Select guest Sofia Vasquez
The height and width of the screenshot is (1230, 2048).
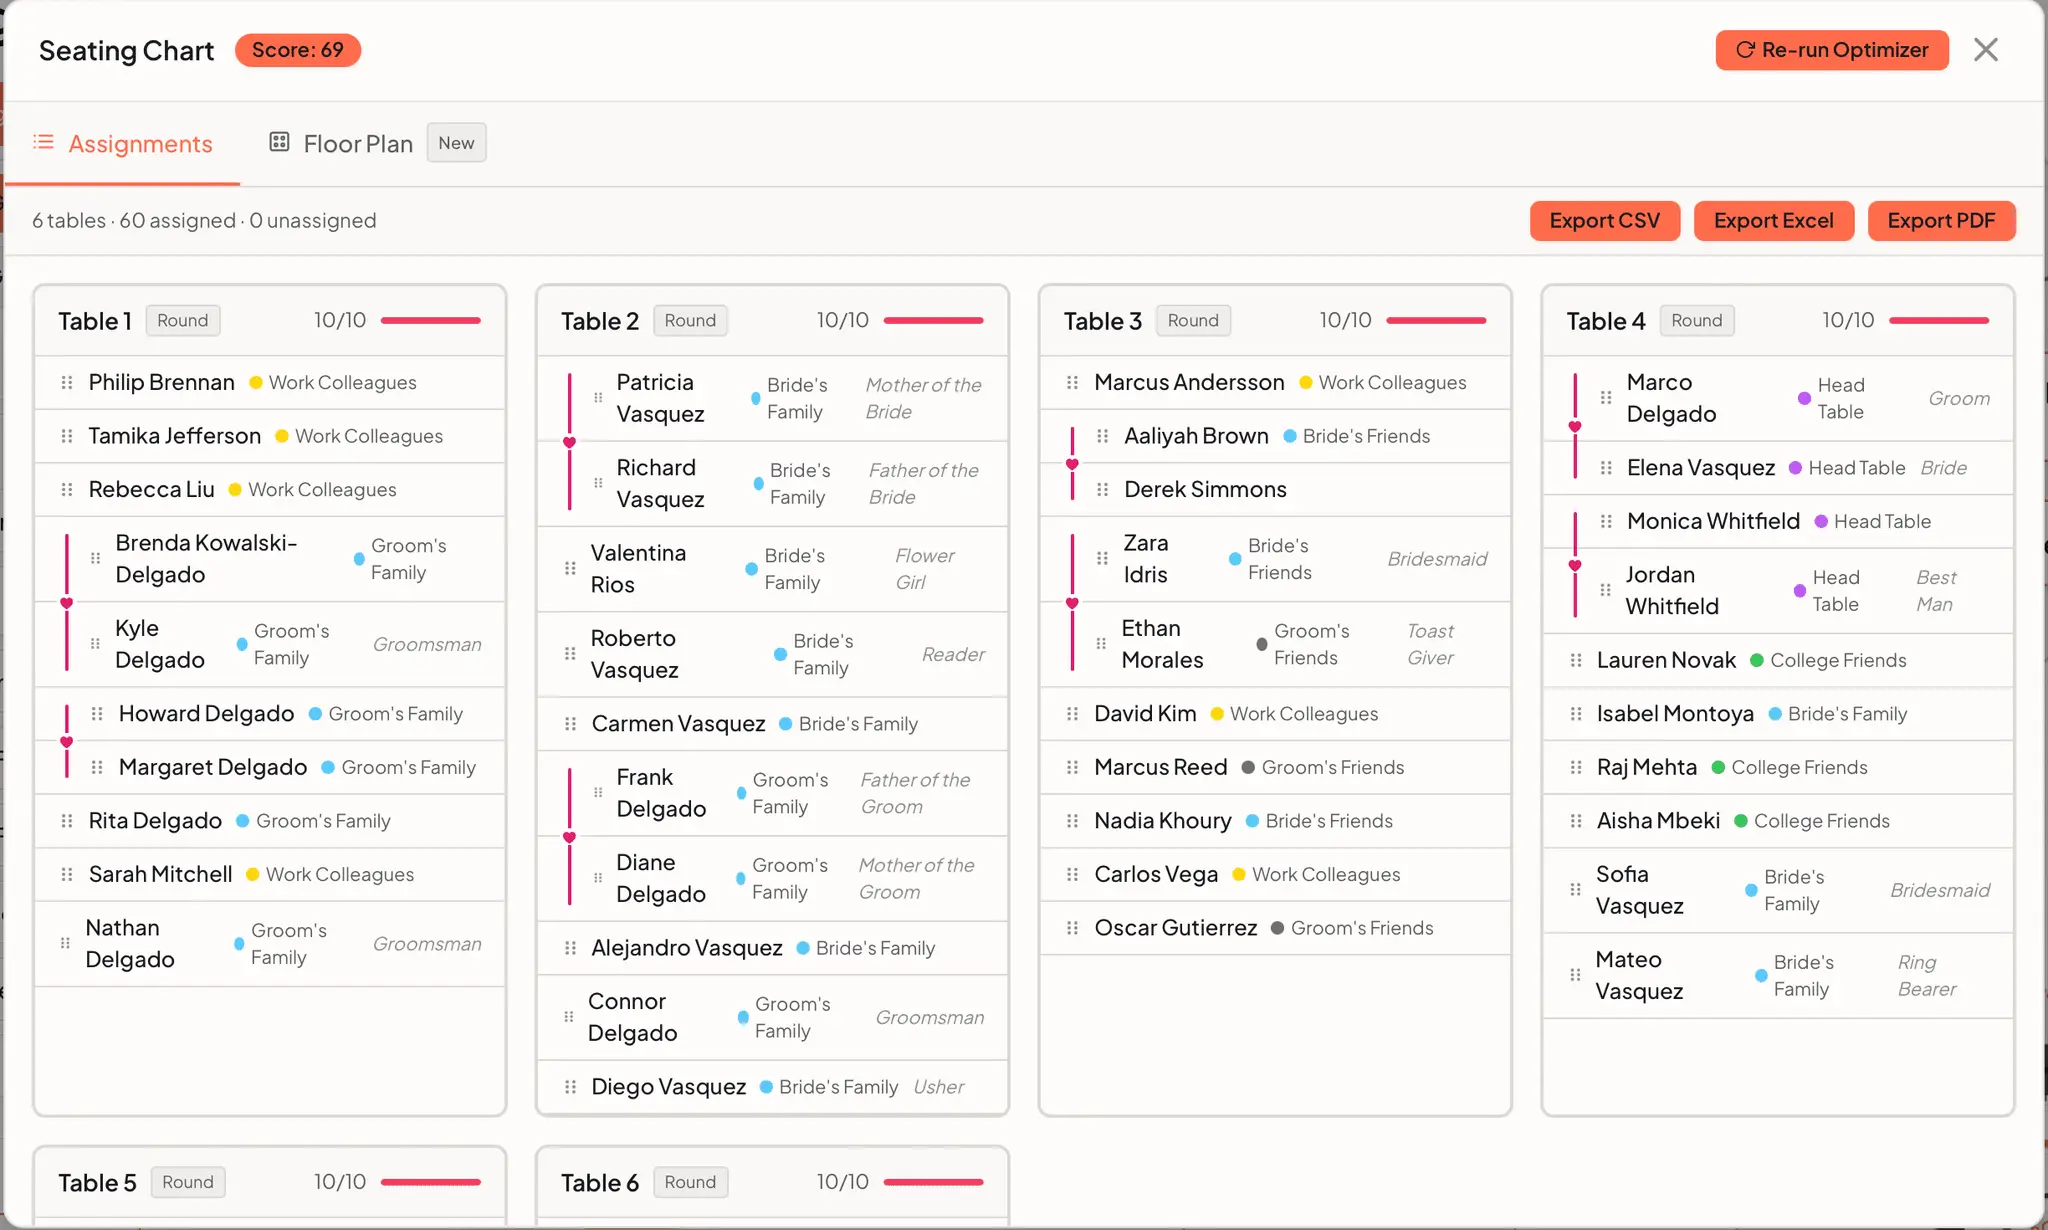[1778, 890]
